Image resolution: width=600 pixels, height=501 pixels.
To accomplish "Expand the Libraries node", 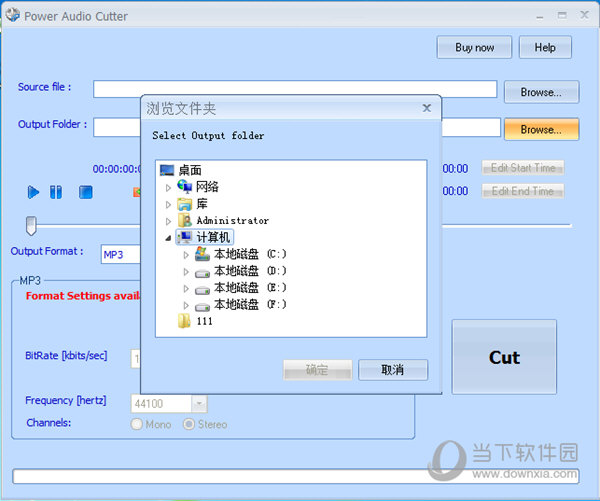I will pyautogui.click(x=168, y=204).
